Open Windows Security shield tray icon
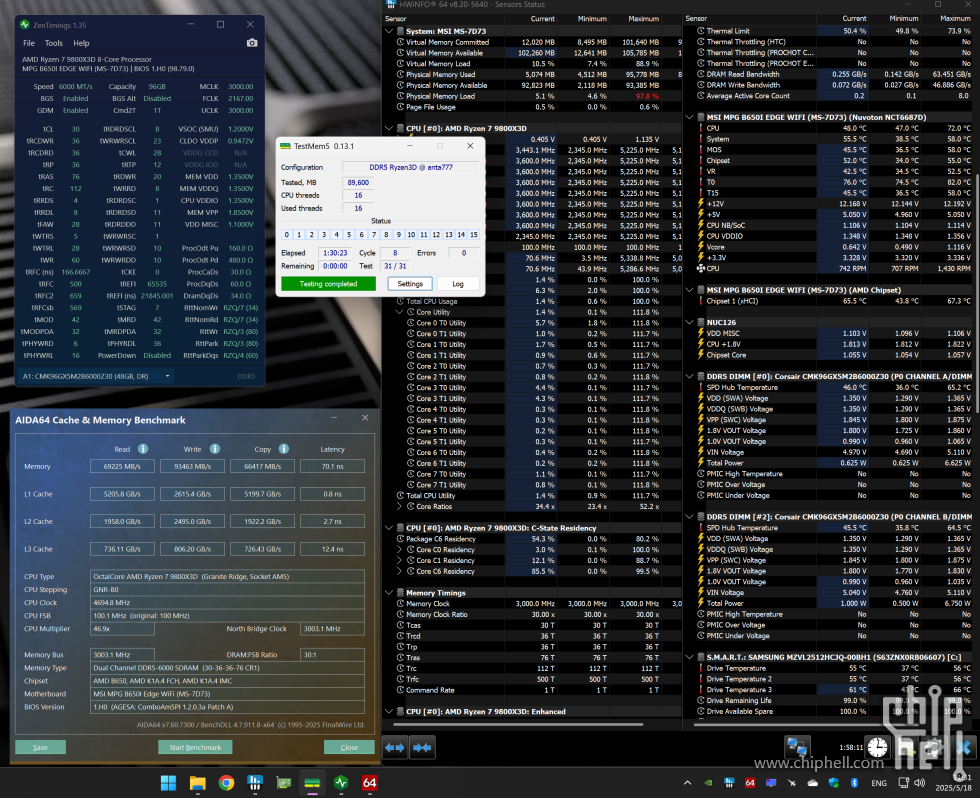The height and width of the screenshot is (798, 980). click(x=834, y=782)
